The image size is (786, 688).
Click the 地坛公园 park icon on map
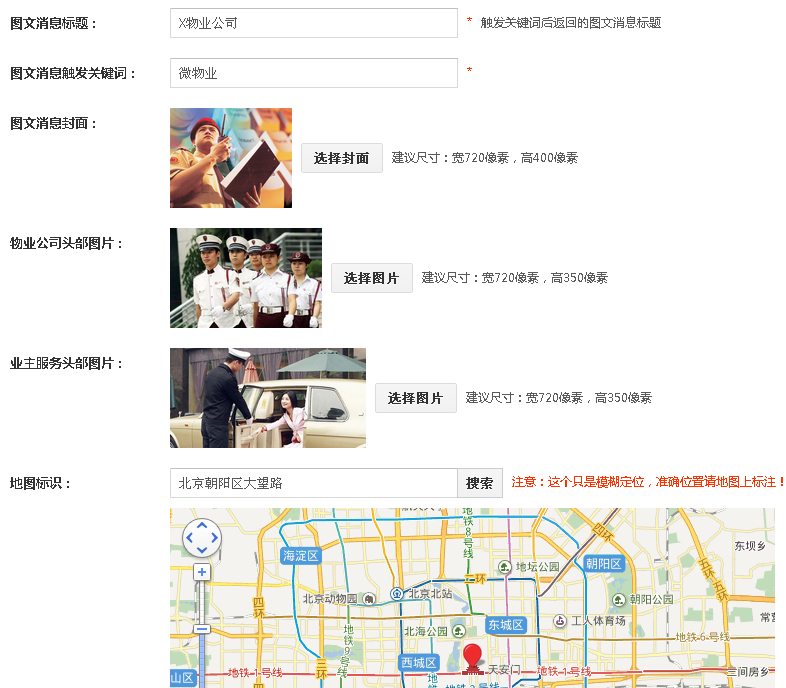pos(506,567)
